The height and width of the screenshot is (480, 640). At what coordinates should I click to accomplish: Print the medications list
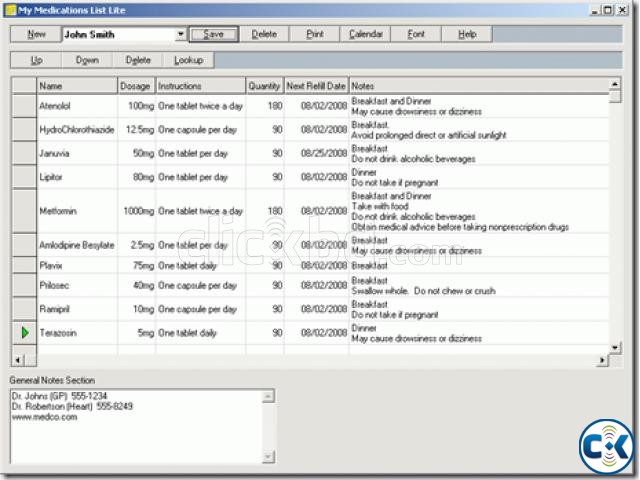click(x=315, y=34)
